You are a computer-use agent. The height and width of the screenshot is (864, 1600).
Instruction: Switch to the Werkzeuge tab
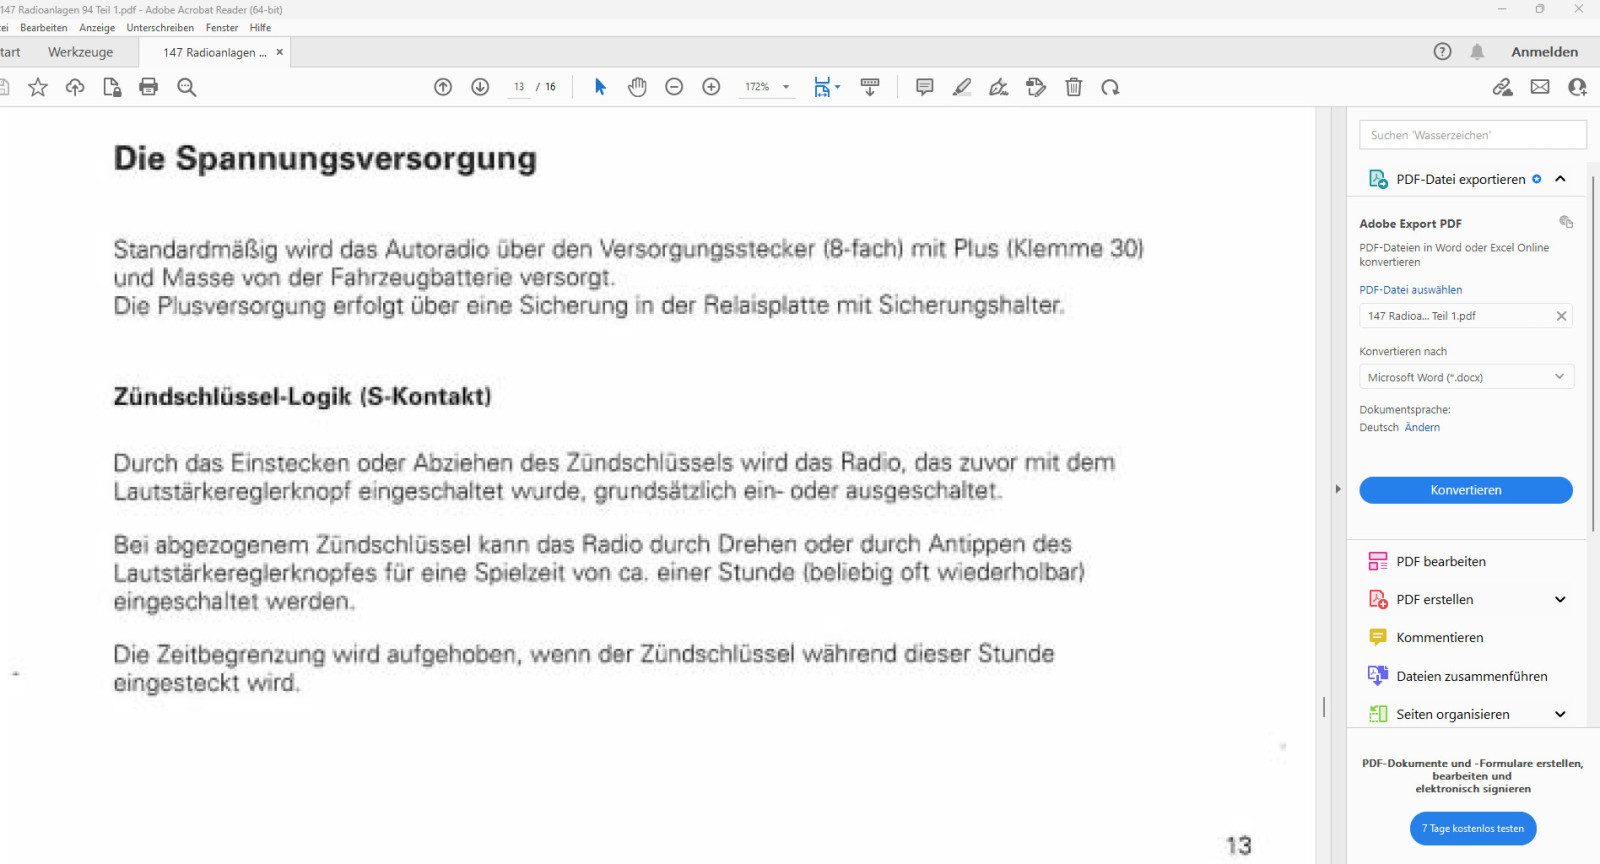click(80, 52)
